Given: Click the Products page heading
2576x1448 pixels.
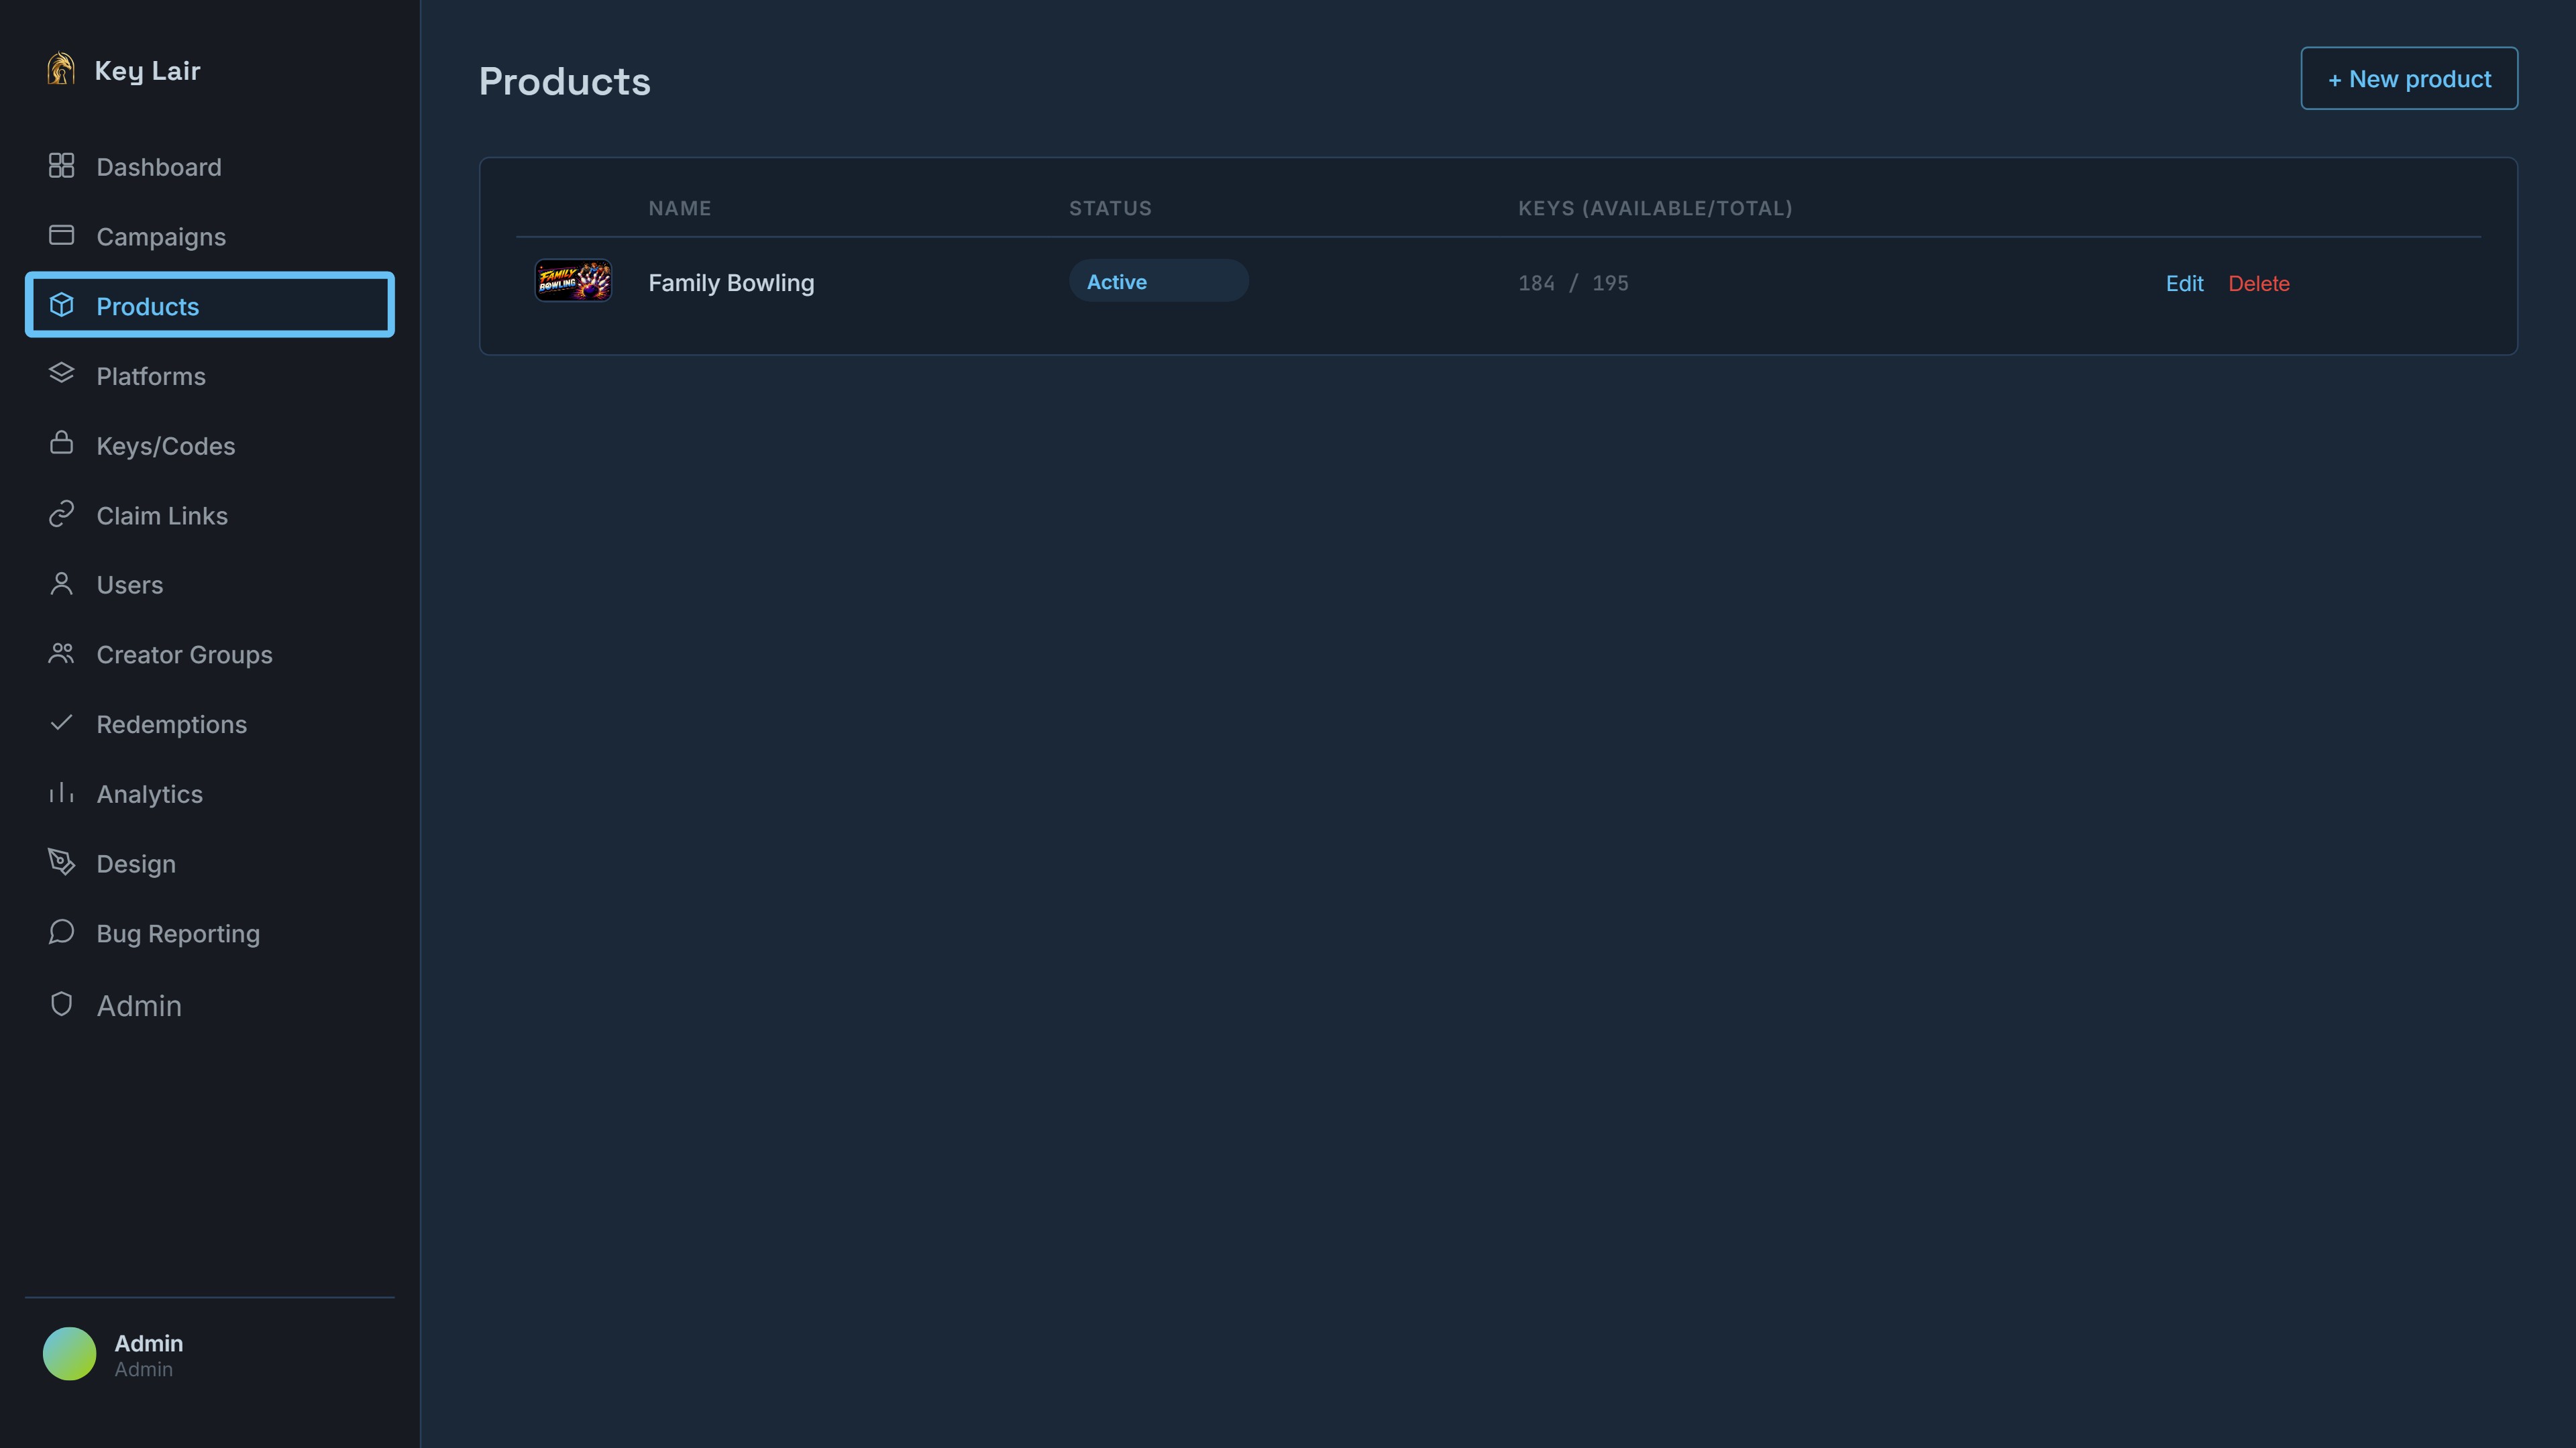Looking at the screenshot, I should pos(565,81).
